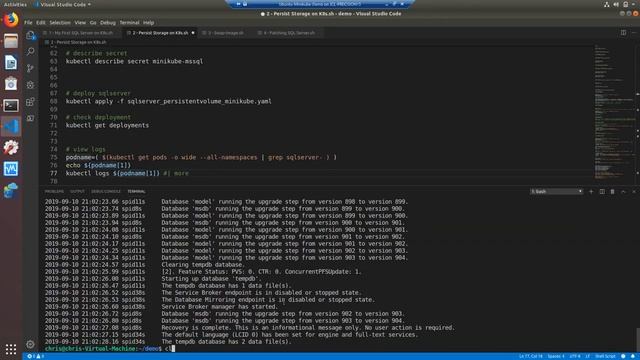
Task: Open the editor More Actions ellipsis
Action: coord(634,33)
